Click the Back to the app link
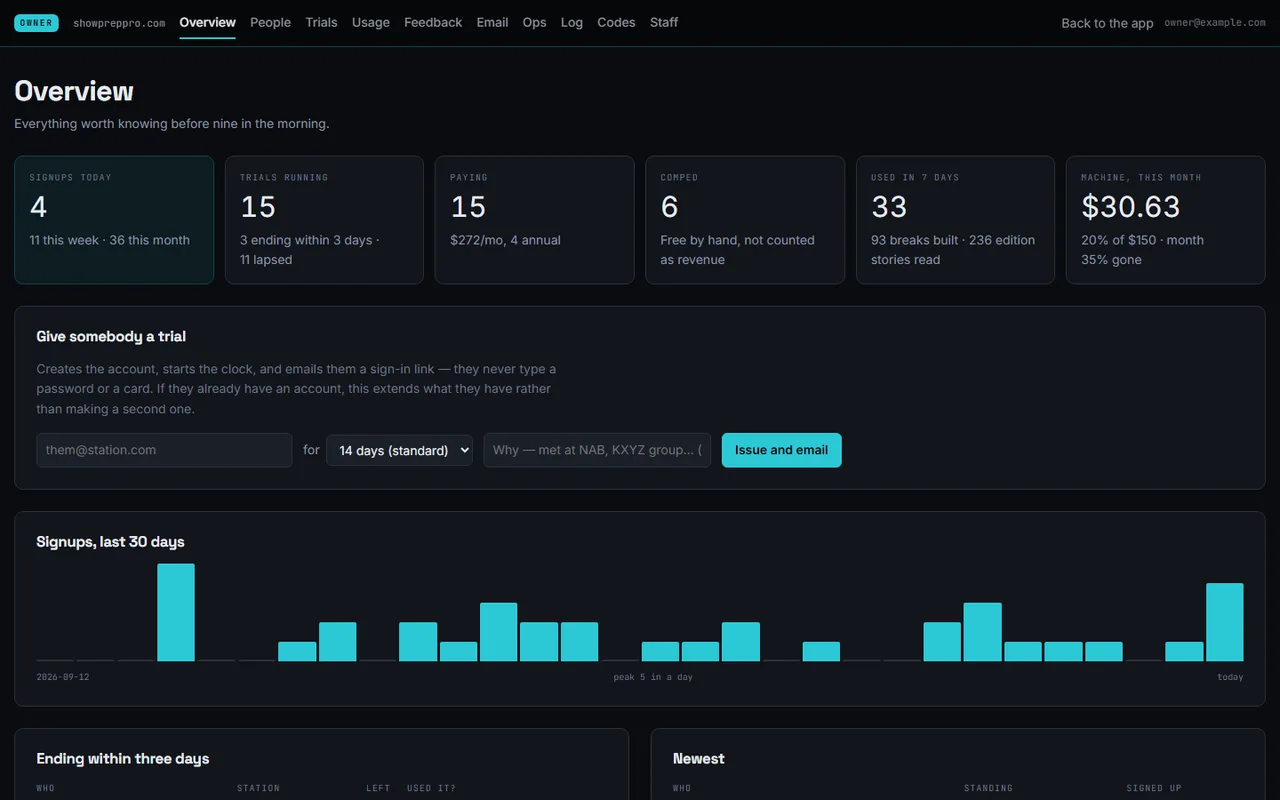This screenshot has height=800, width=1280. (x=1107, y=23)
